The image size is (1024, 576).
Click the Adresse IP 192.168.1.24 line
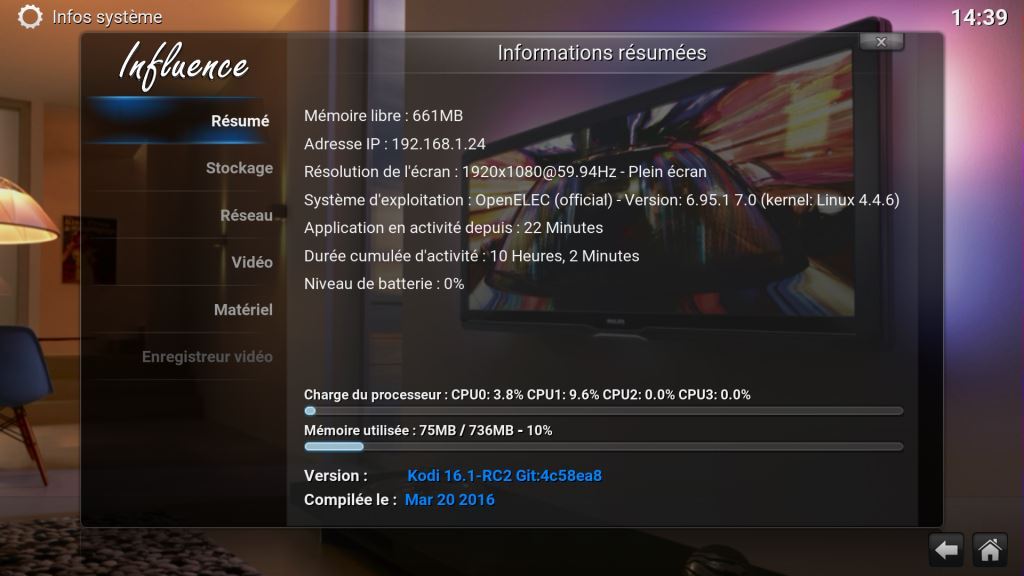pyautogui.click(x=394, y=144)
